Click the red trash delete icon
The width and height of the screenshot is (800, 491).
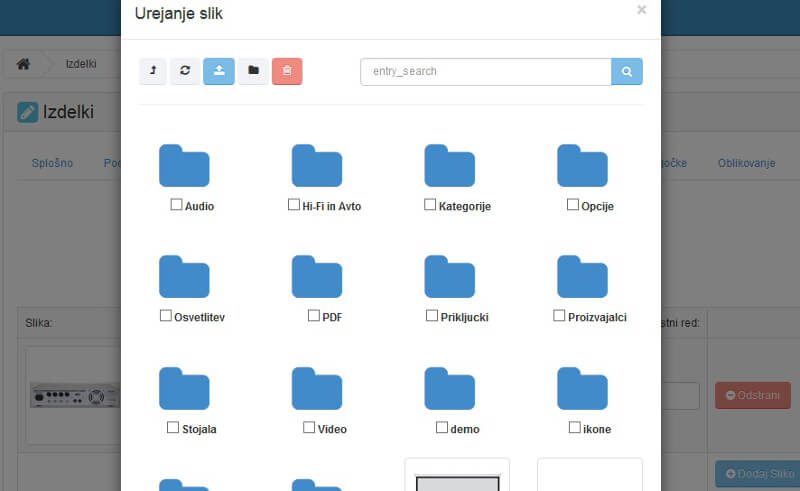pos(287,71)
